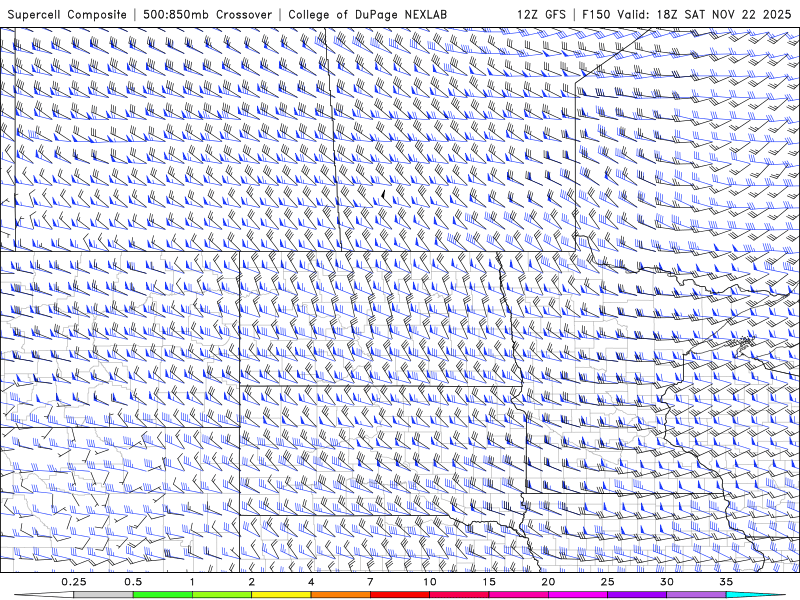
Task: Click the '7' legend value
Action: (x=370, y=582)
